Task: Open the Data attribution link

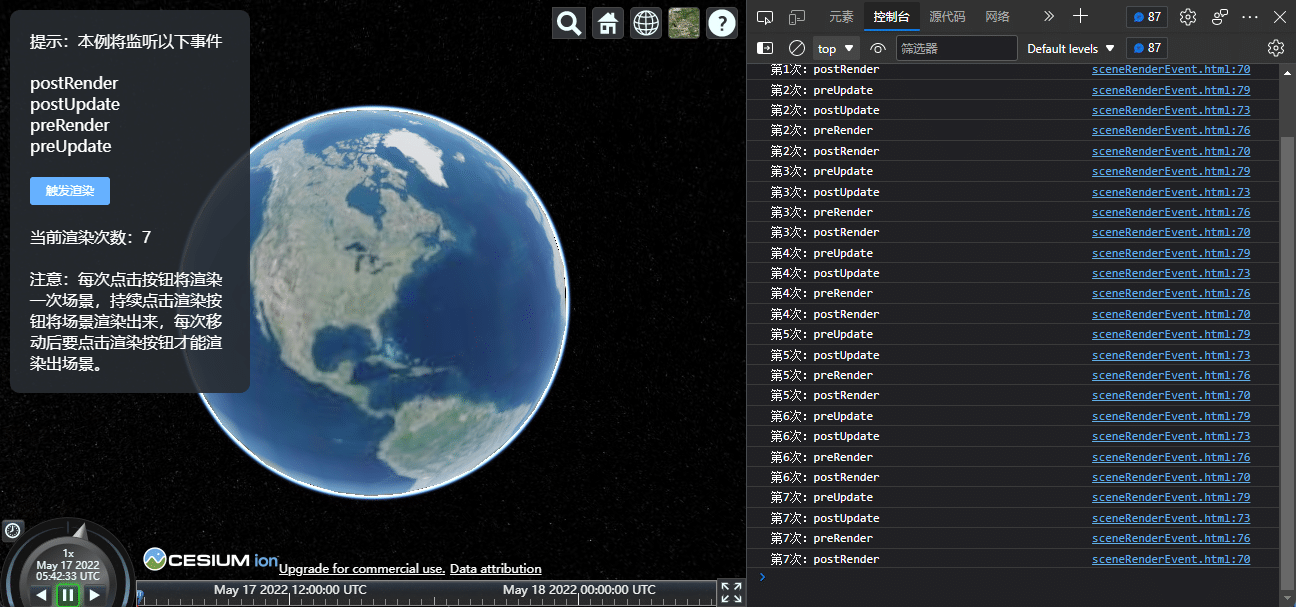Action: coord(496,569)
